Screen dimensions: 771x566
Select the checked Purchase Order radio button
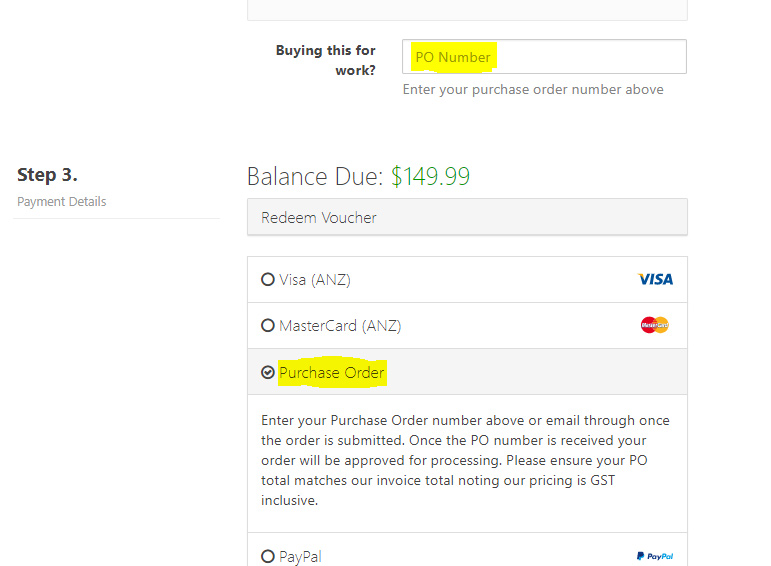[267, 373]
